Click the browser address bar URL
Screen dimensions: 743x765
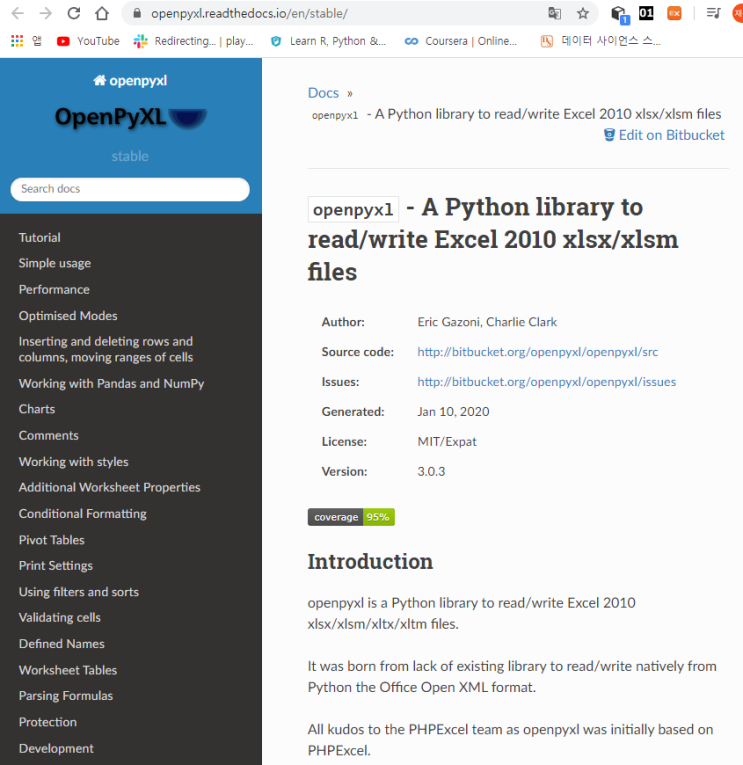point(249,13)
